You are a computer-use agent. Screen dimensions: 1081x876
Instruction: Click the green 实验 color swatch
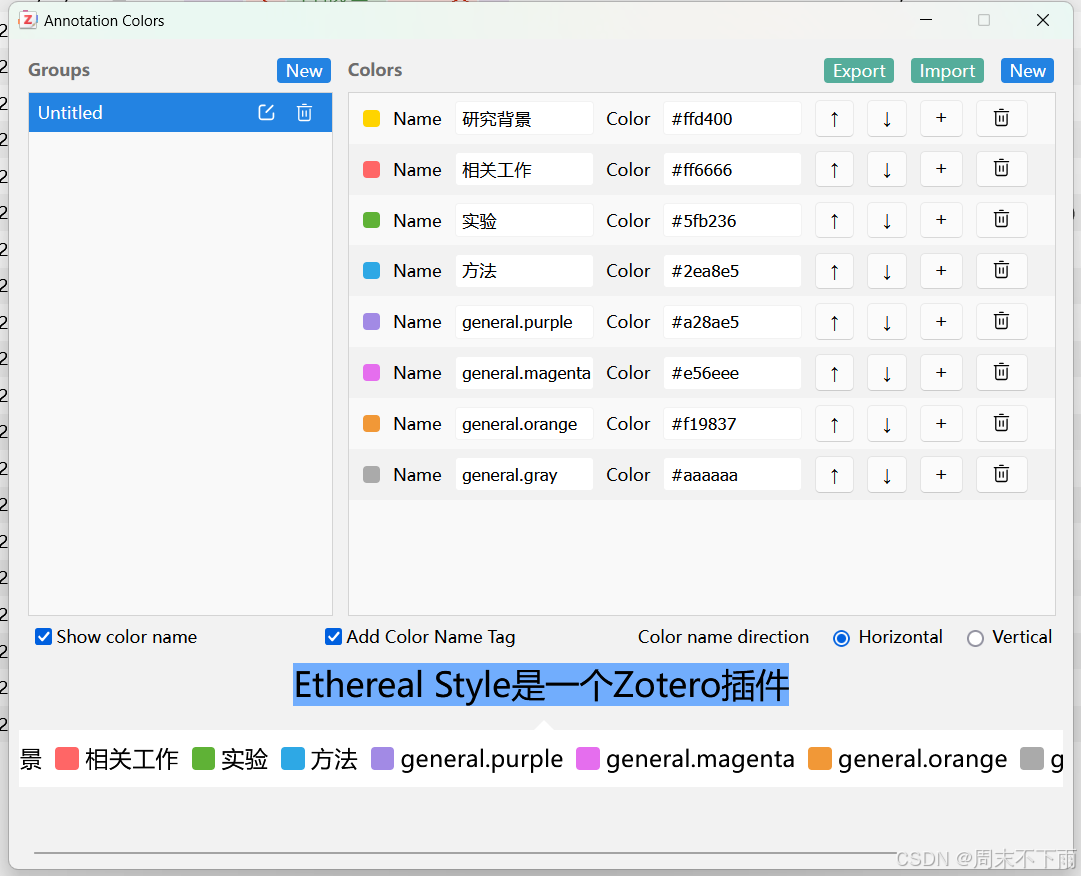pos(372,221)
